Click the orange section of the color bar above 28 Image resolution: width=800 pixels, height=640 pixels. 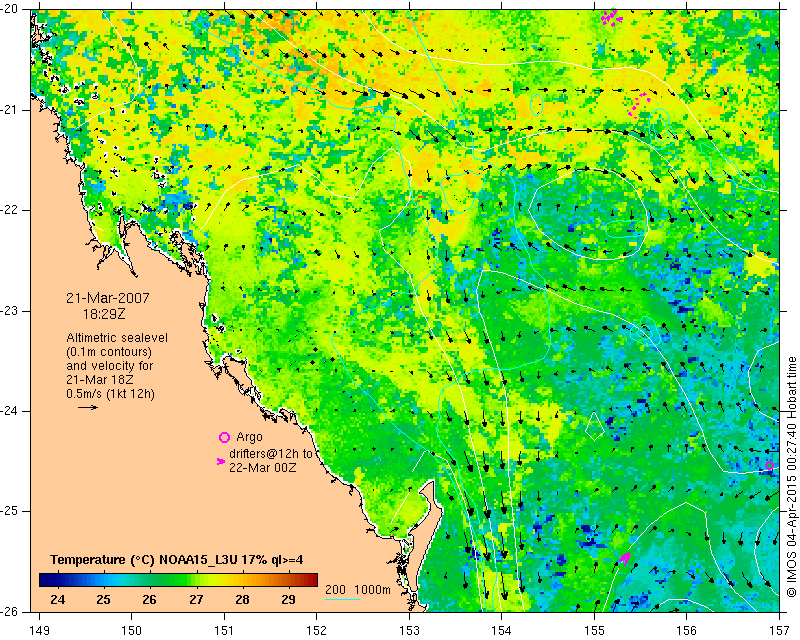[243, 580]
